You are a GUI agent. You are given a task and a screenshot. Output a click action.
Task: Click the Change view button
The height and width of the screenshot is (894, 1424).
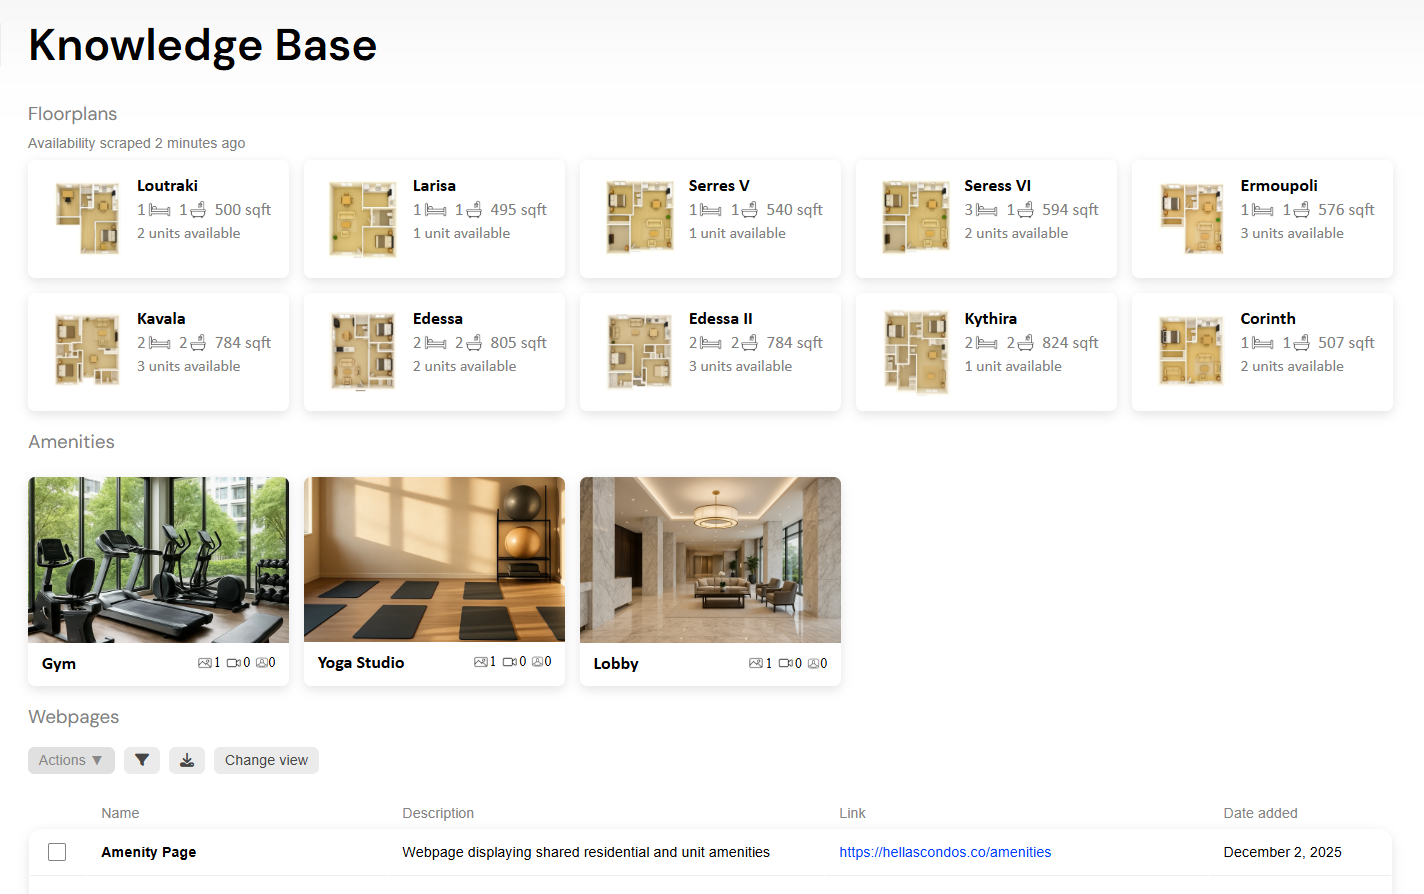coord(266,760)
